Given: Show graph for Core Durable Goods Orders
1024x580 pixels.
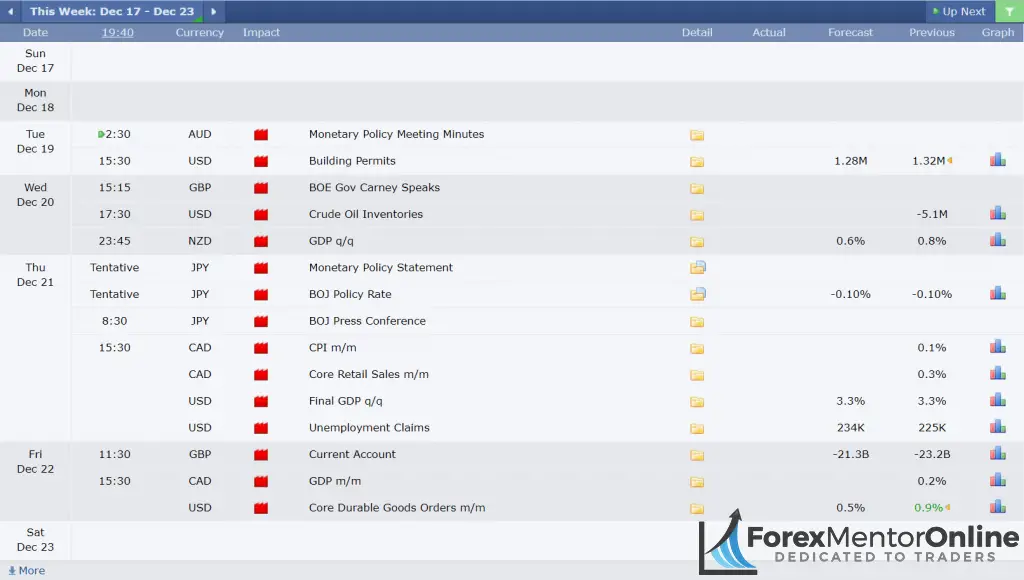Looking at the screenshot, I should click(x=997, y=507).
